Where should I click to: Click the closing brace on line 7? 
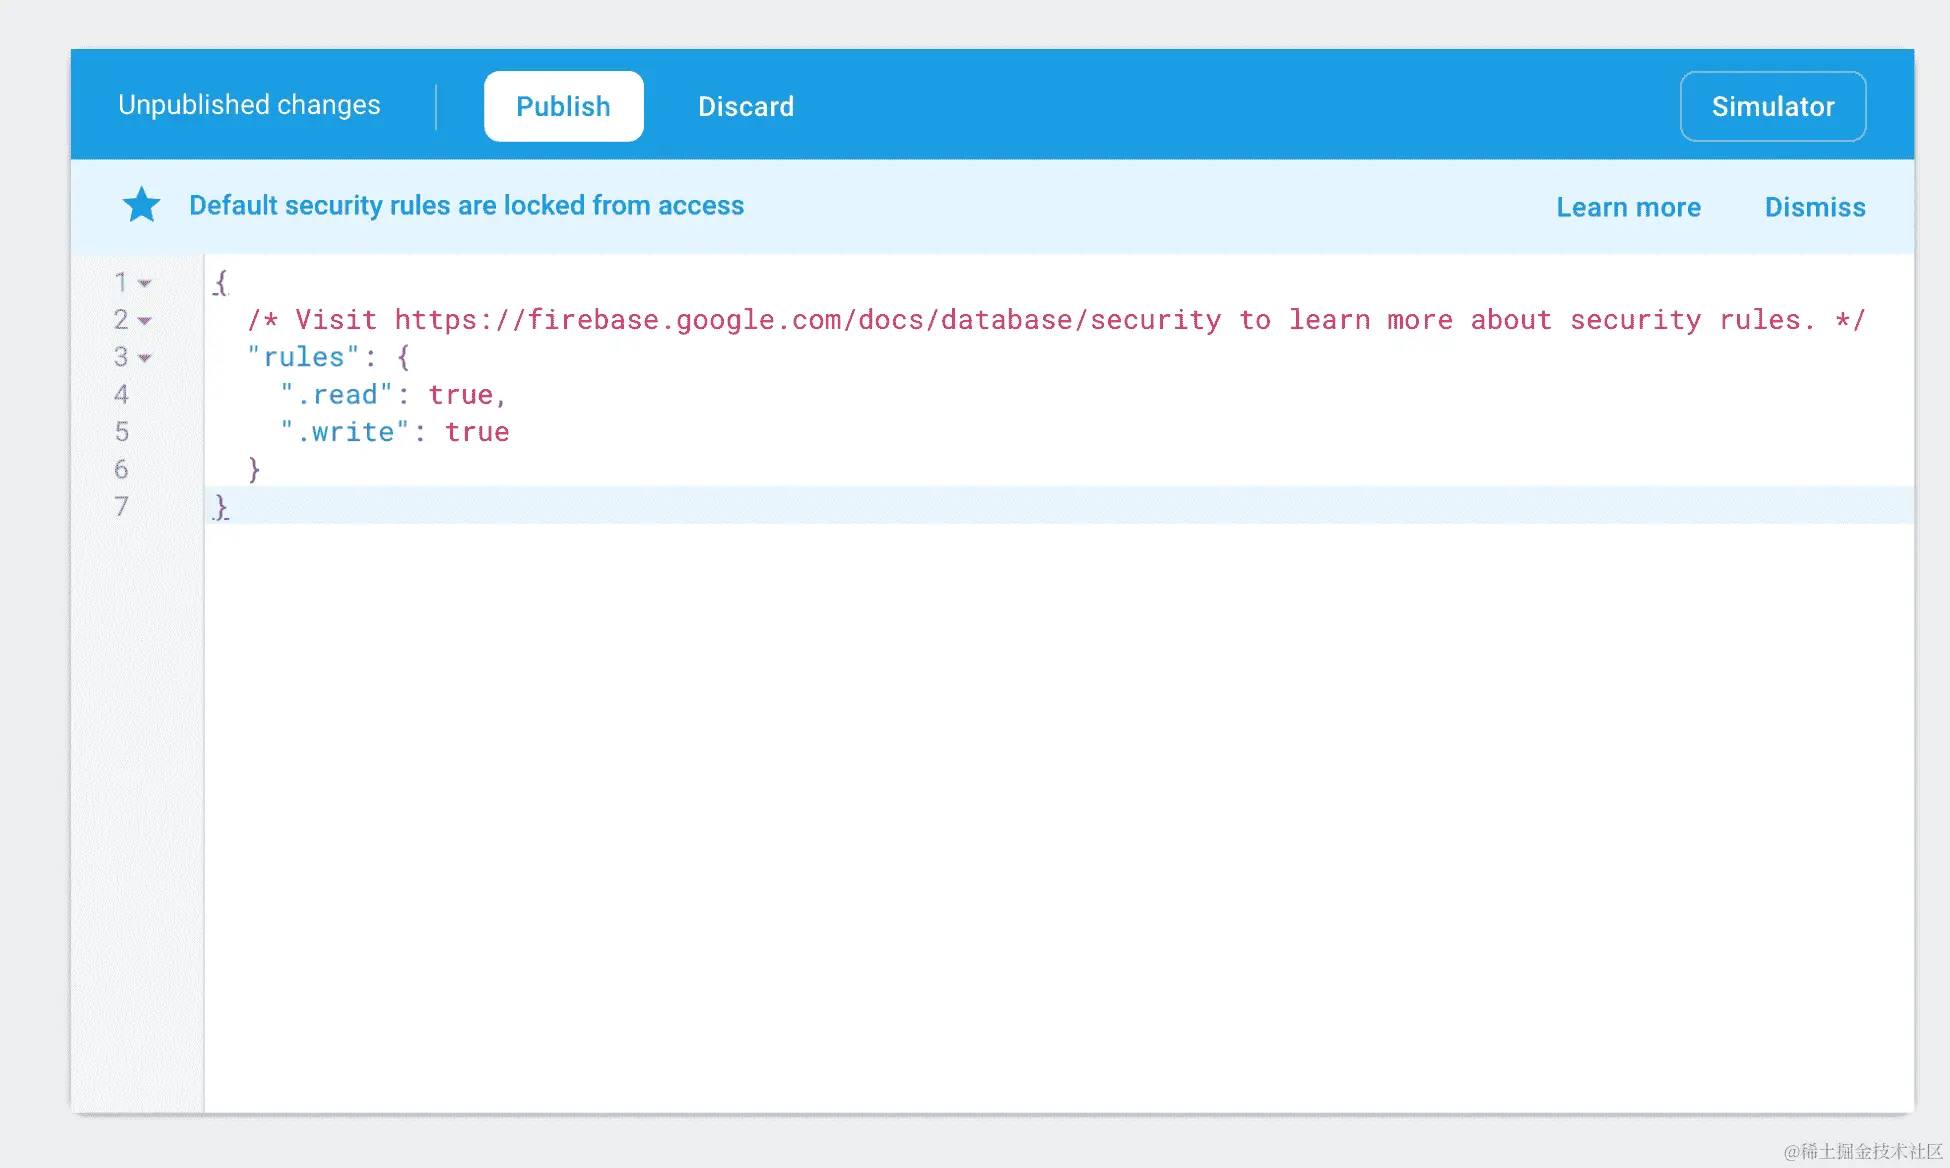pos(221,506)
